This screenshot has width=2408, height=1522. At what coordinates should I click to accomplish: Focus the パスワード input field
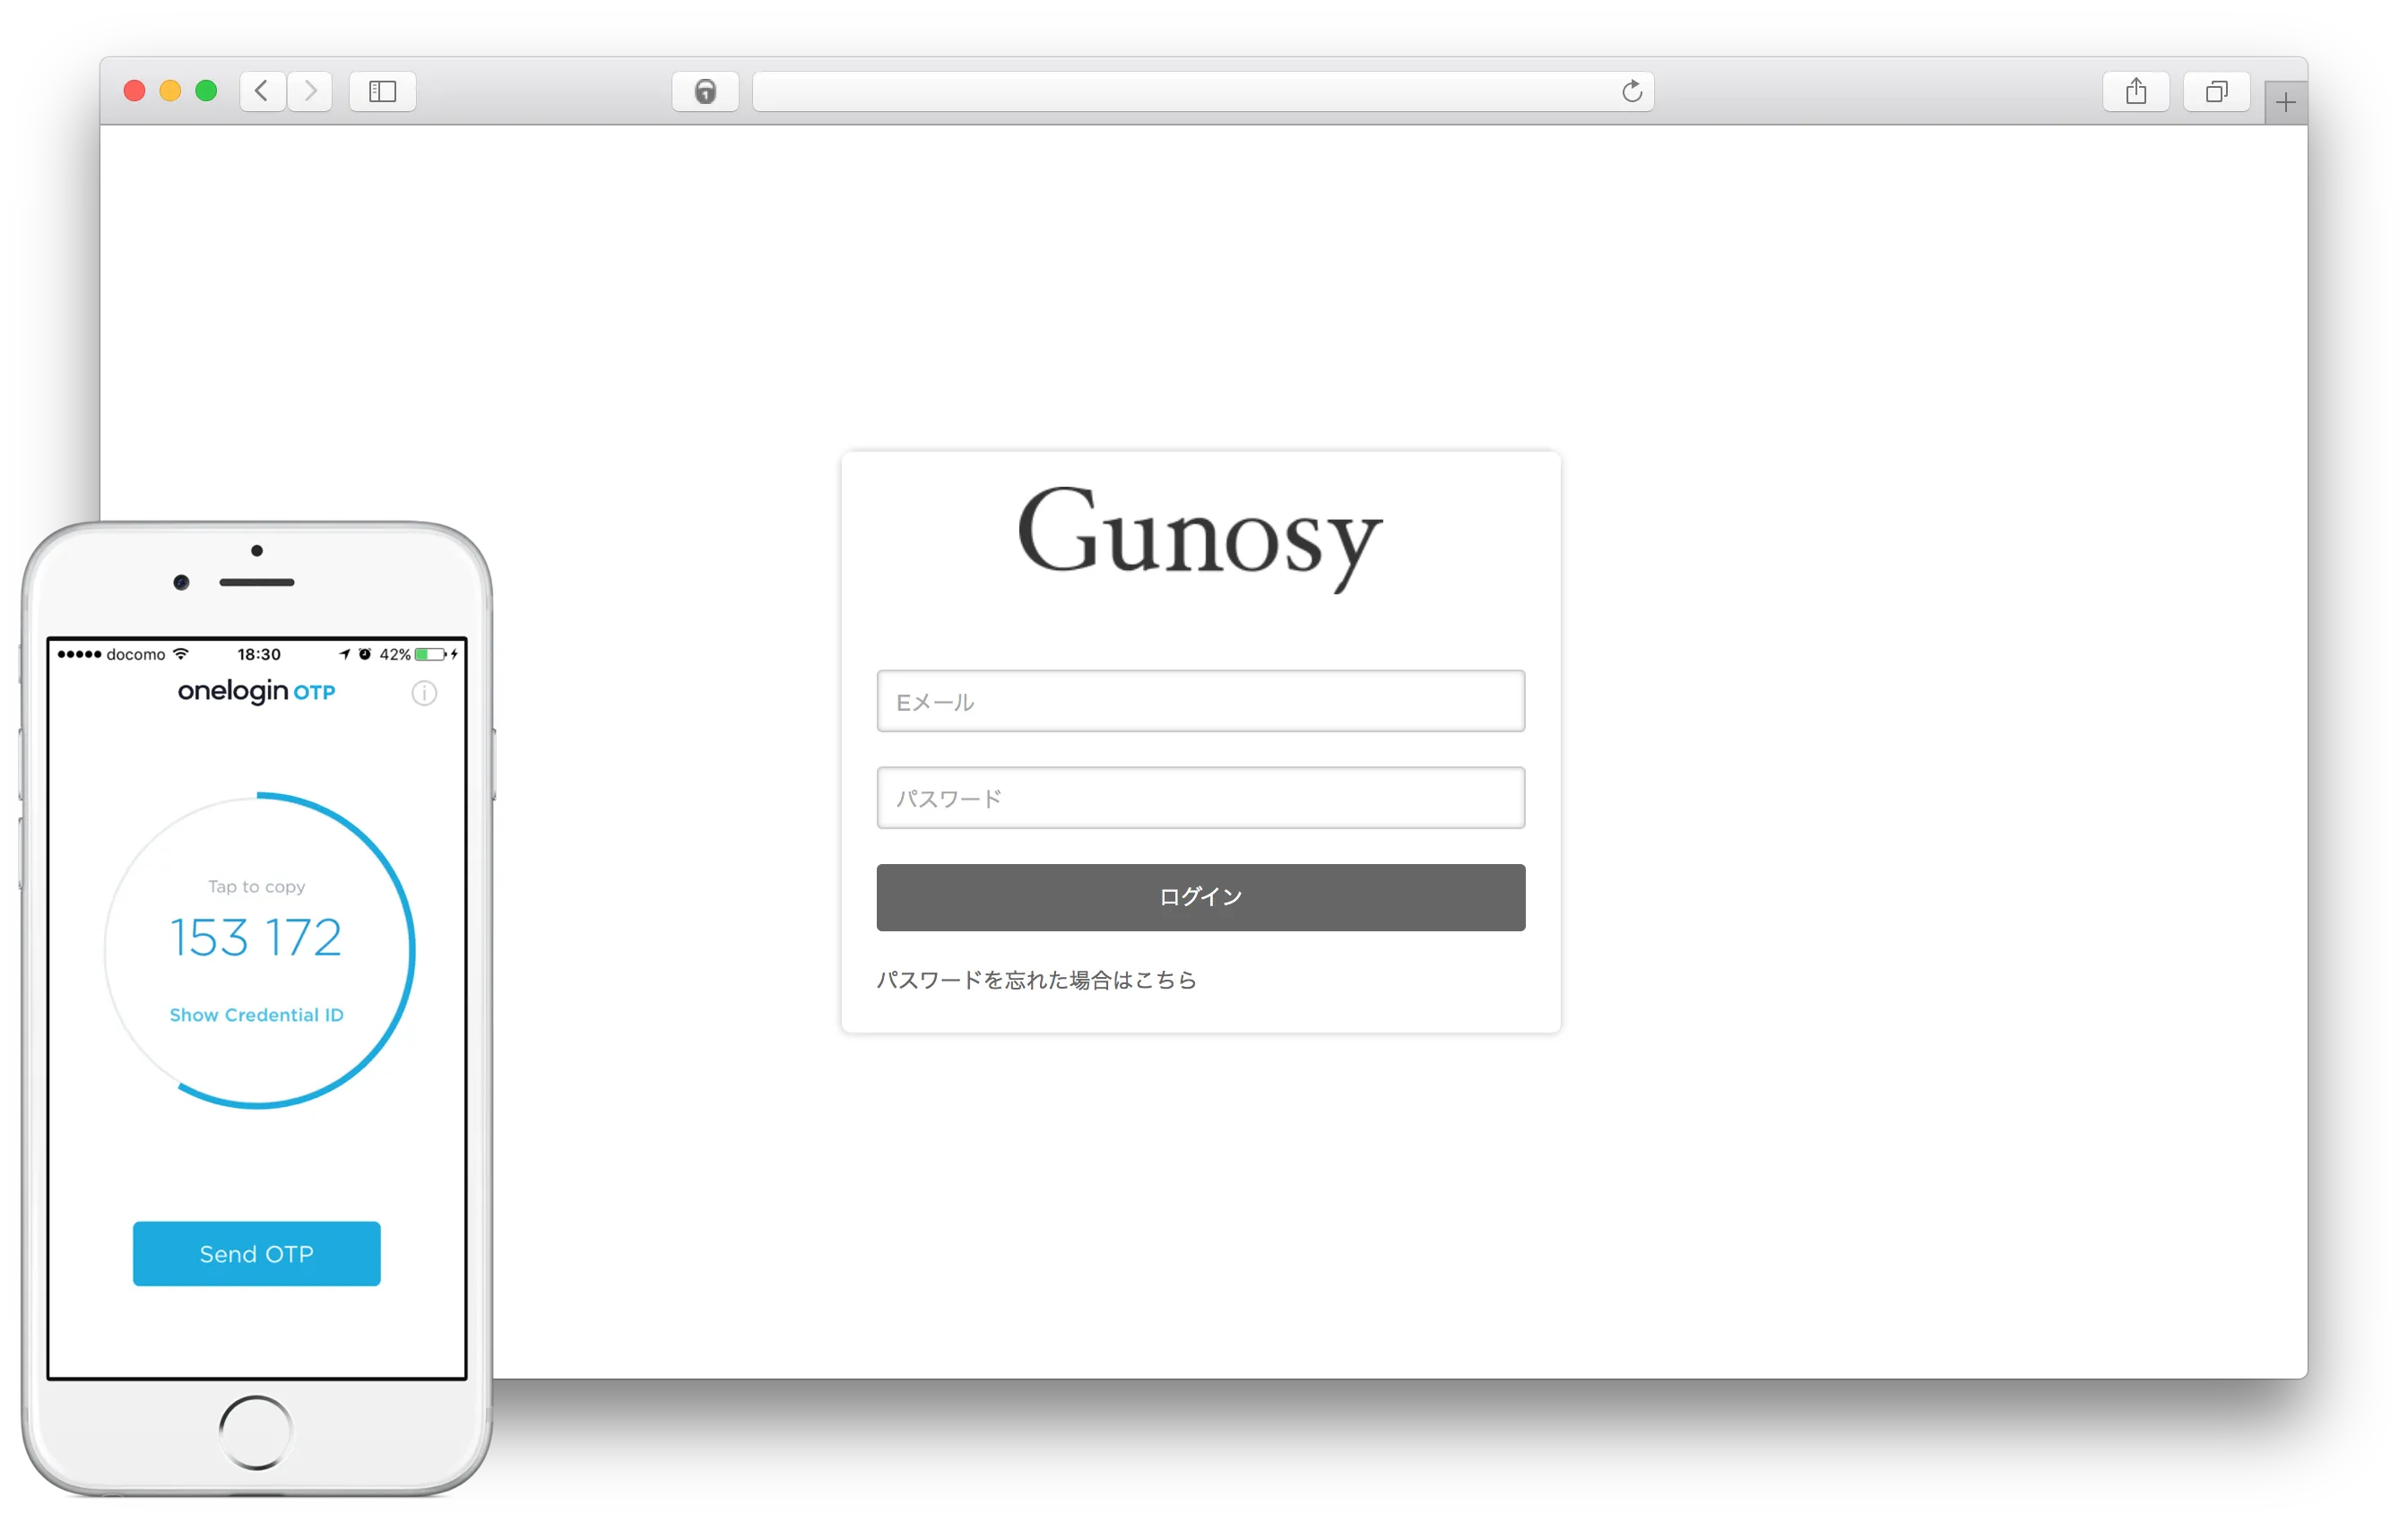coord(1200,798)
